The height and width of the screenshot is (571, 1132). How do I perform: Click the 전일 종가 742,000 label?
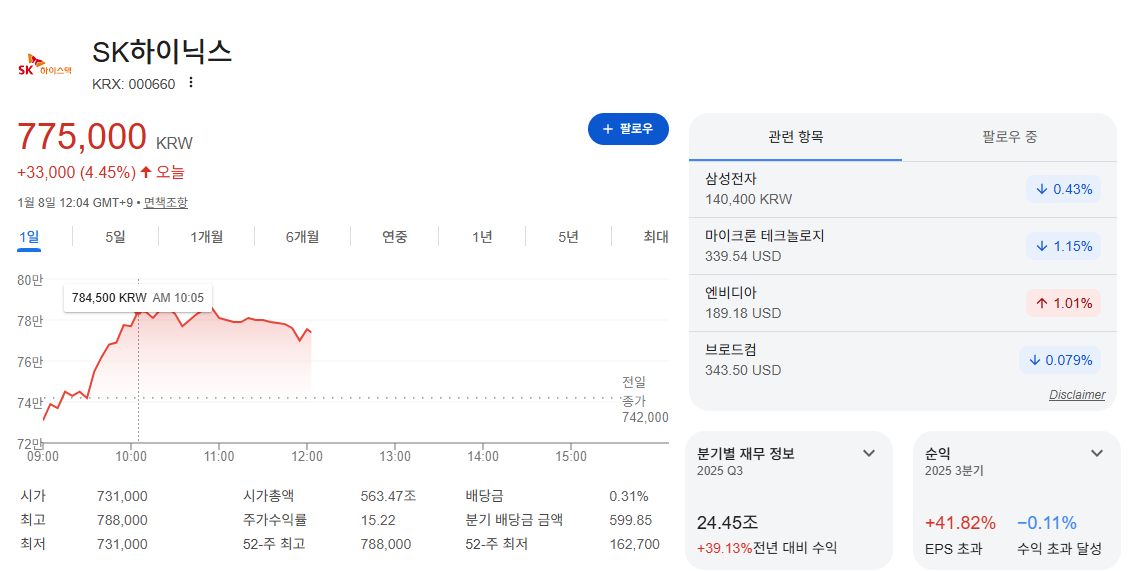[x=645, y=399]
